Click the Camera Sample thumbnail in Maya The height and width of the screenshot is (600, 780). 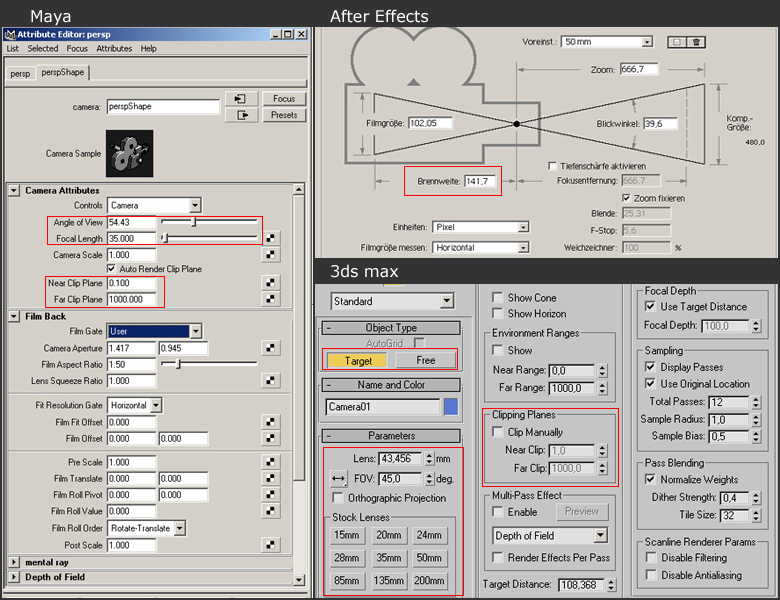pyautogui.click(x=129, y=153)
